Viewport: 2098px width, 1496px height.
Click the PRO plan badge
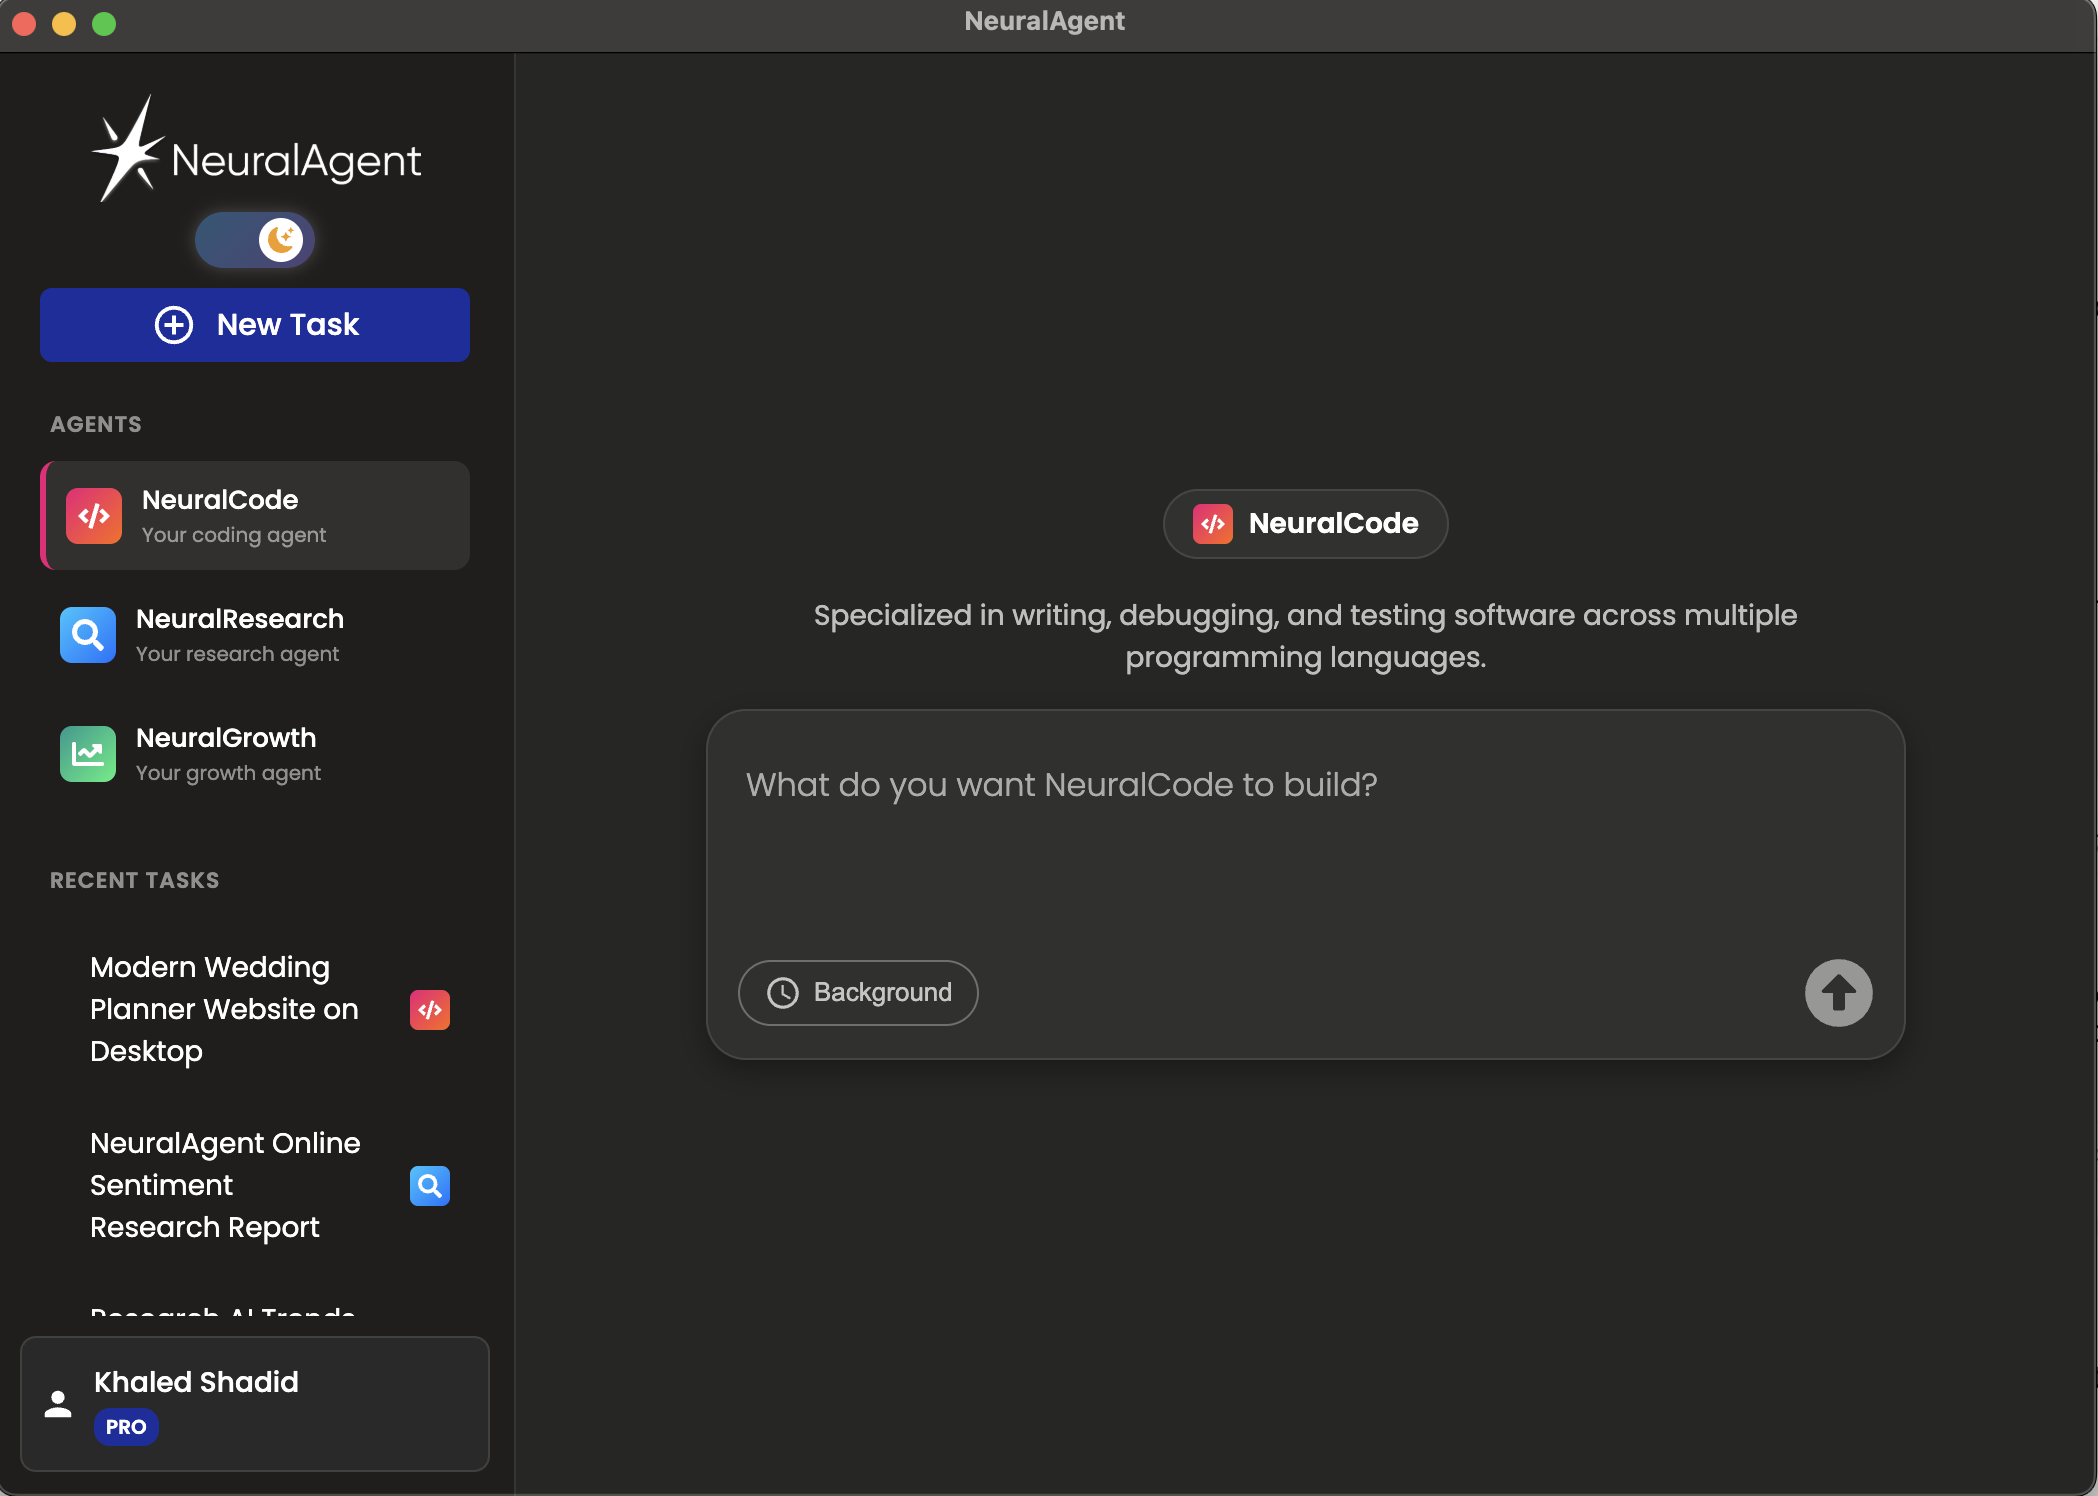tap(126, 1427)
